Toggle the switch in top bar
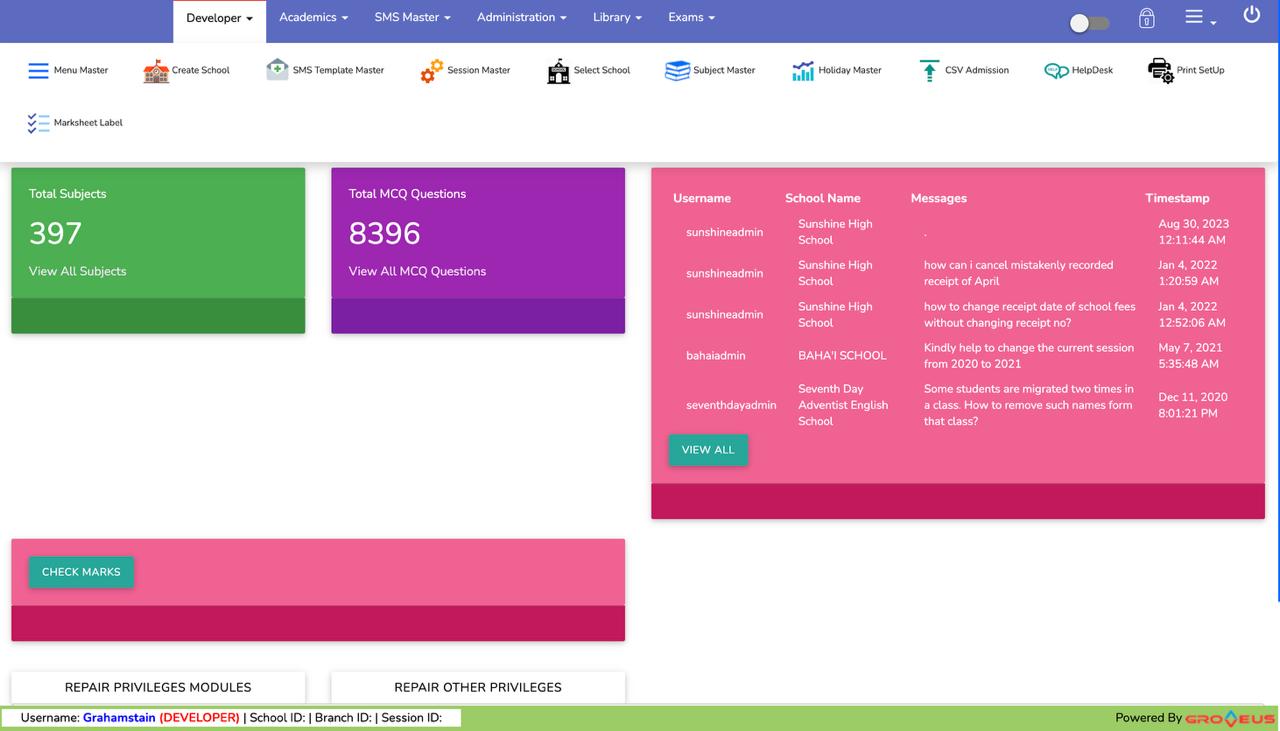This screenshot has width=1280, height=731. tap(1089, 23)
